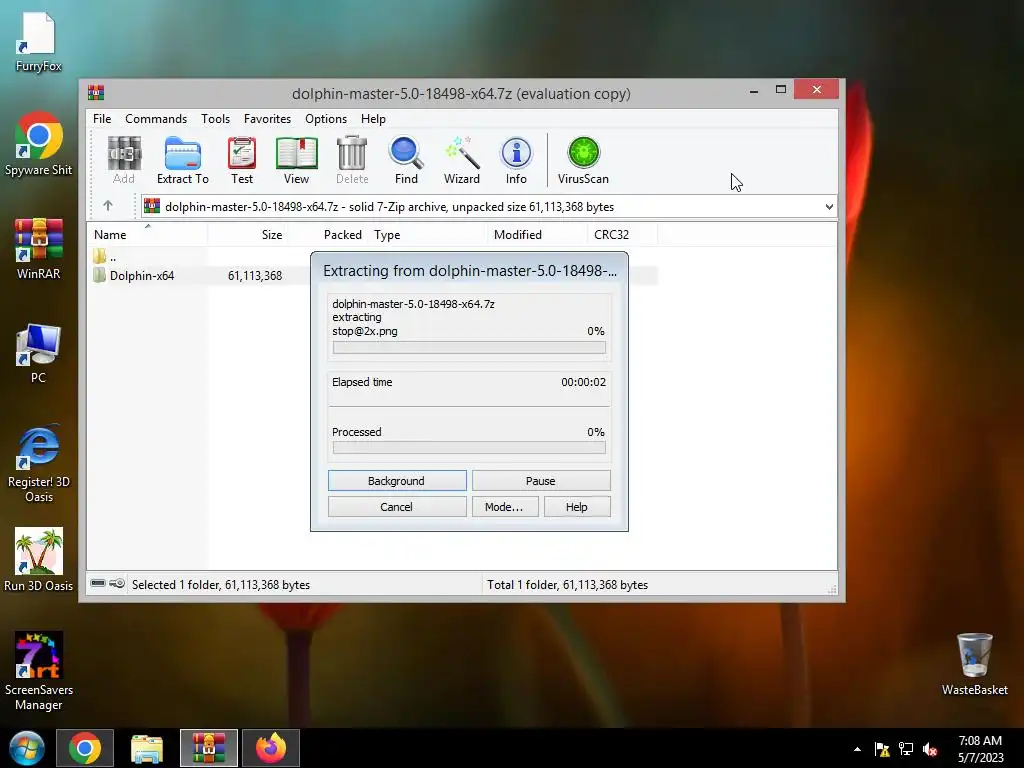This screenshot has height=768, width=1024.
Task: Click the WinRAR icon in the title bar
Action: [96, 92]
